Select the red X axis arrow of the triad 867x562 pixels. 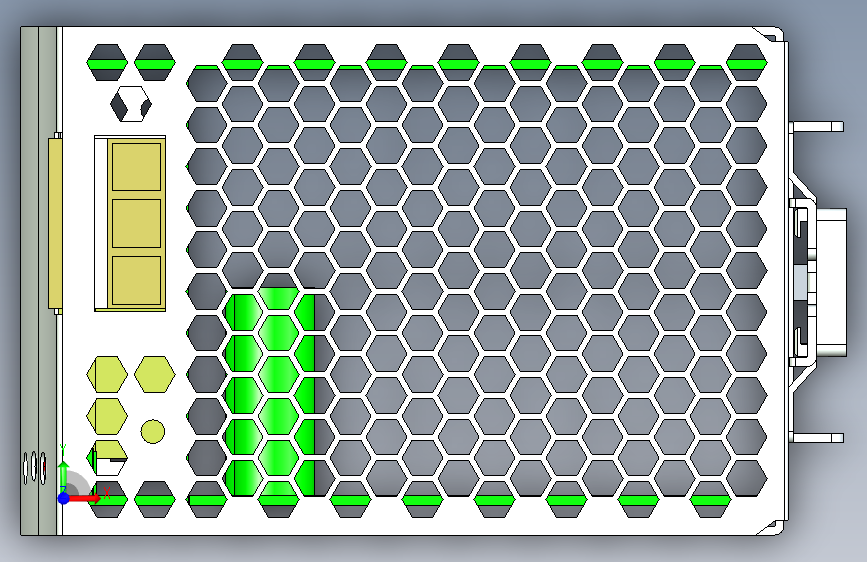pyautogui.click(x=84, y=498)
